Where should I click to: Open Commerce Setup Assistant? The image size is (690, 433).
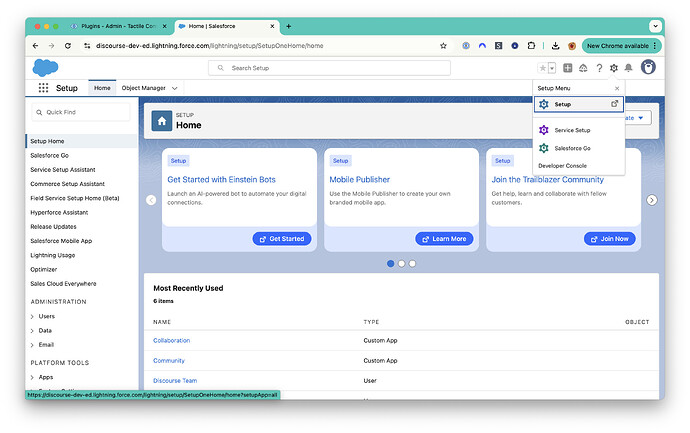(x=67, y=184)
